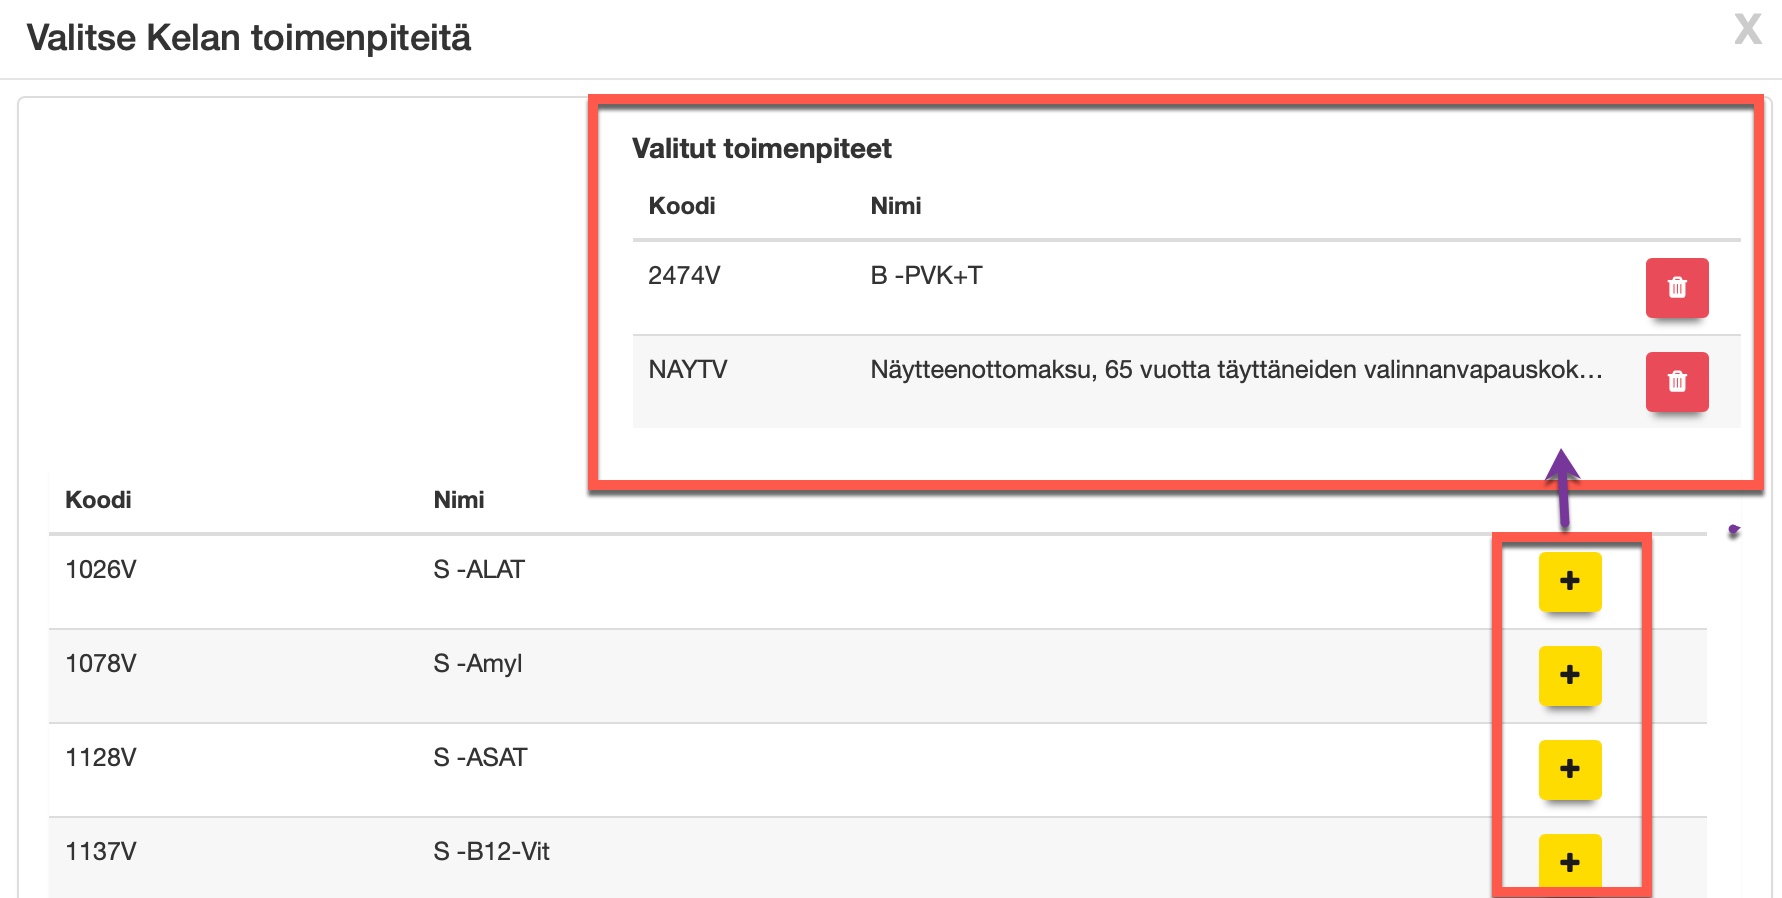Viewport: 1782px width, 898px height.
Task: Click the B -PVK+T name in selected list
Action: pos(927,276)
